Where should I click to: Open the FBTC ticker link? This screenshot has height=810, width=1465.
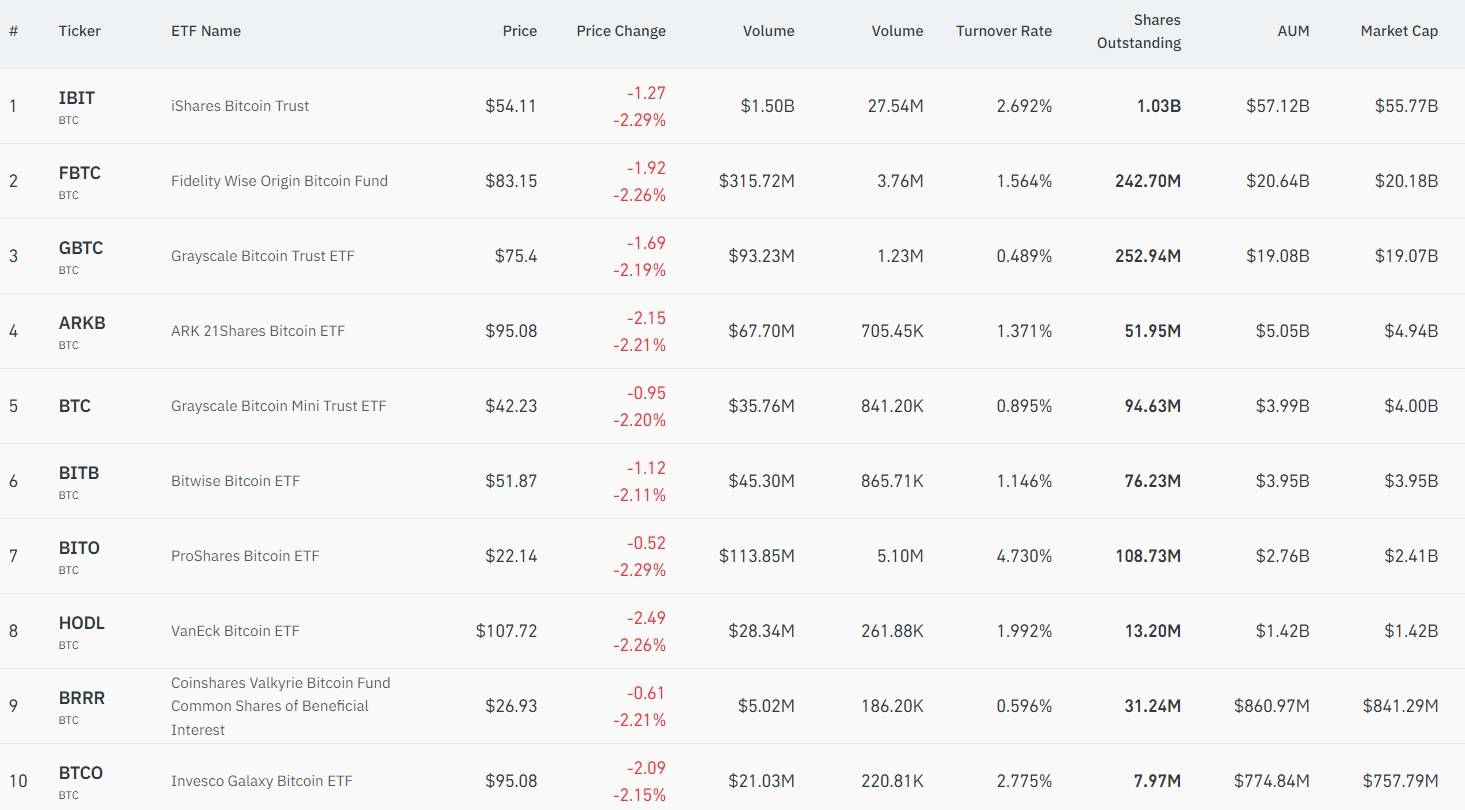tap(80, 173)
